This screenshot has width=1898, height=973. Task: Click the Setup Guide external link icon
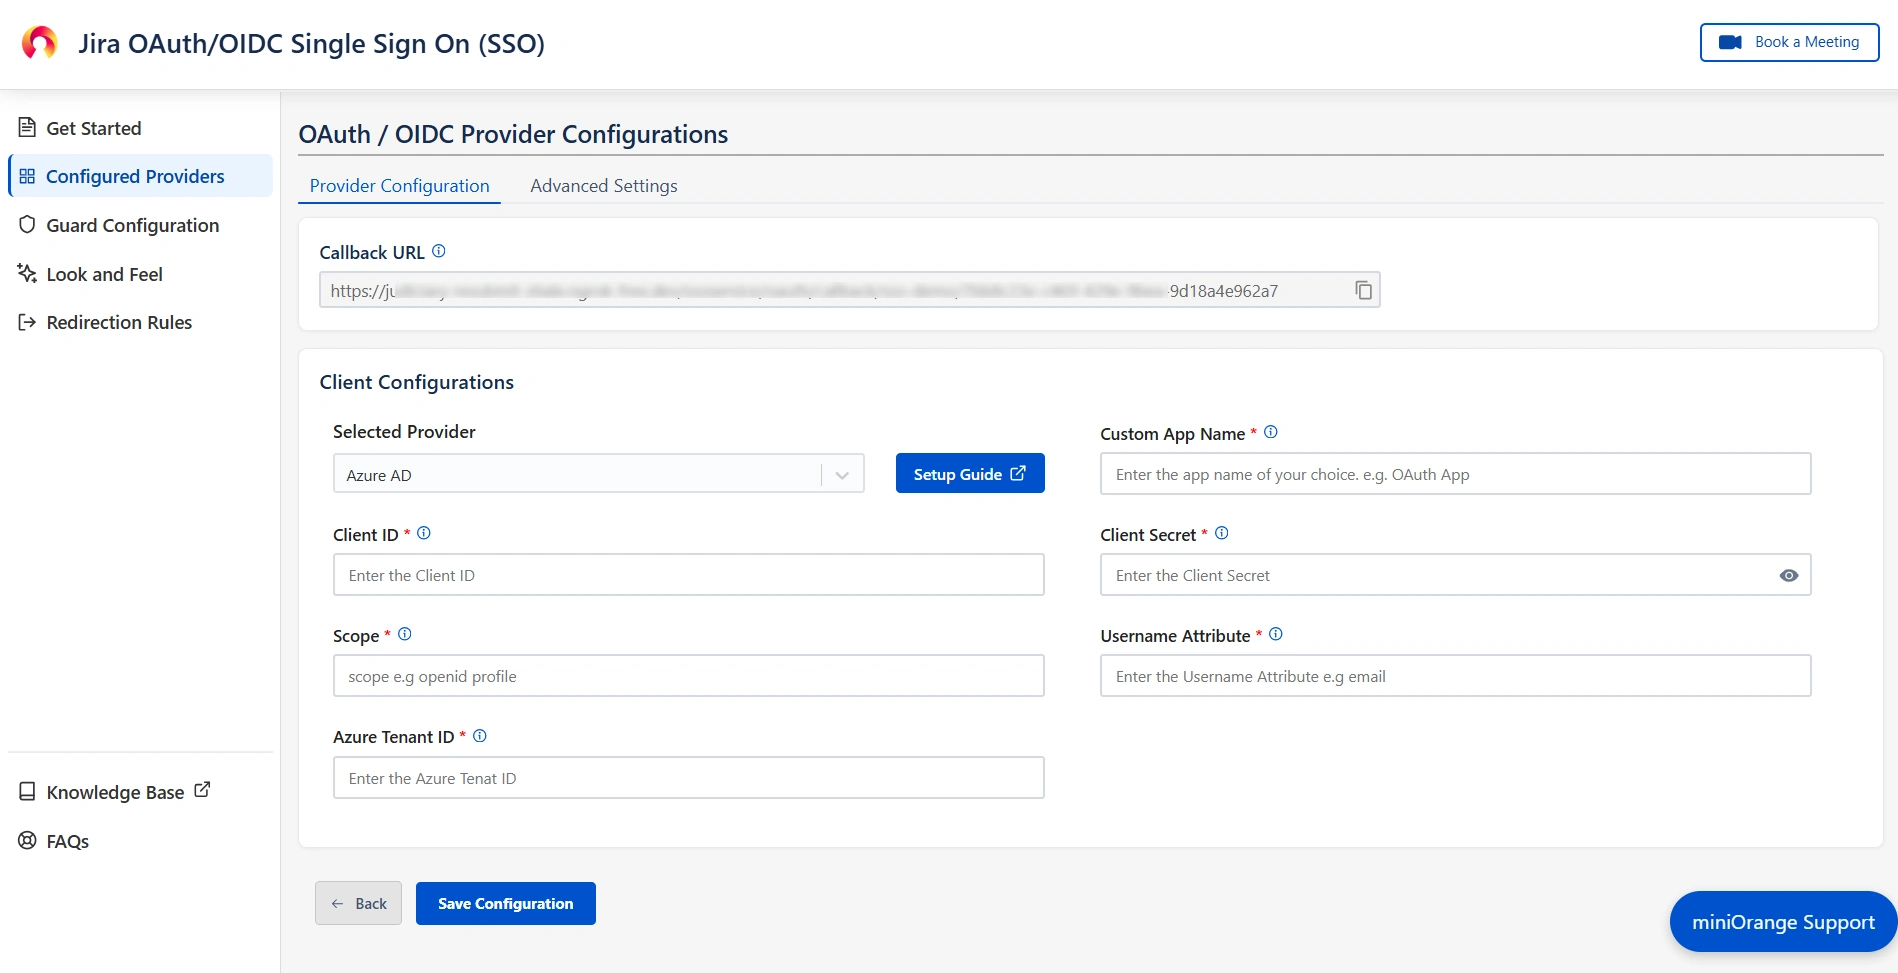1018,473
